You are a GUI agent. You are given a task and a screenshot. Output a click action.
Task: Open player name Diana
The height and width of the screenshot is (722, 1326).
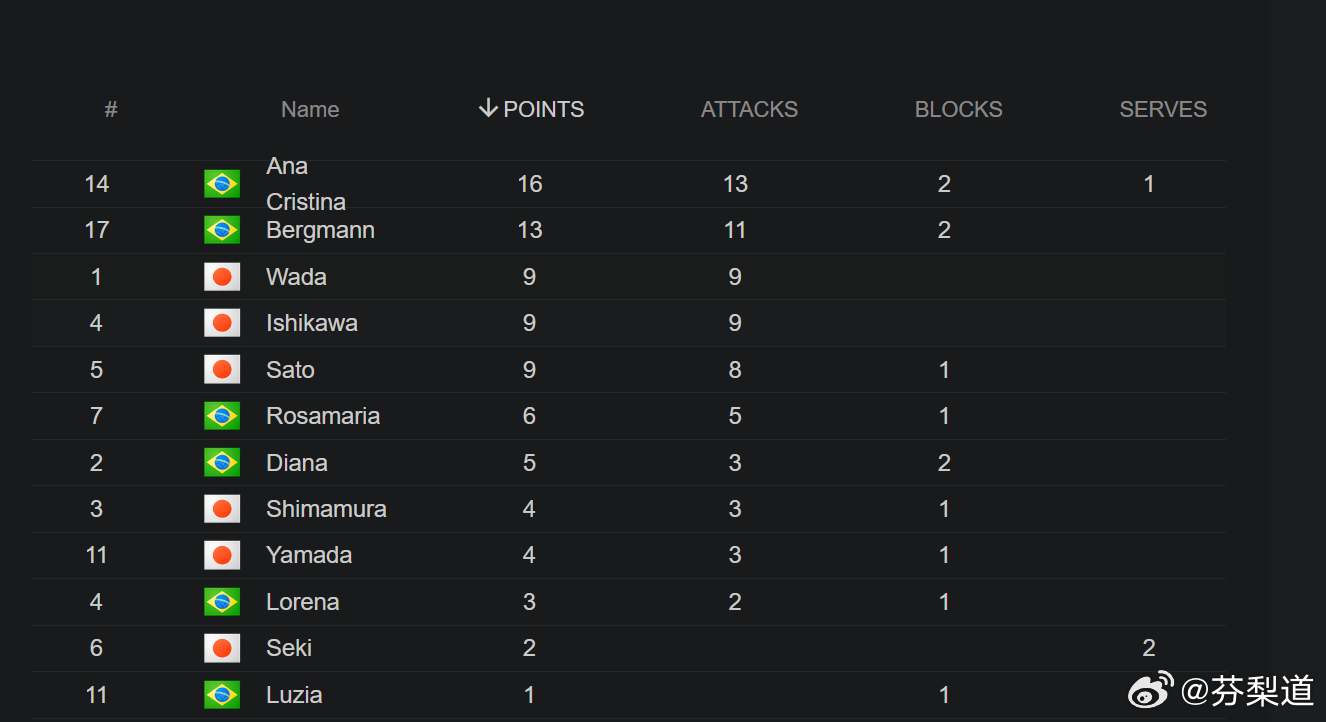[297, 463]
